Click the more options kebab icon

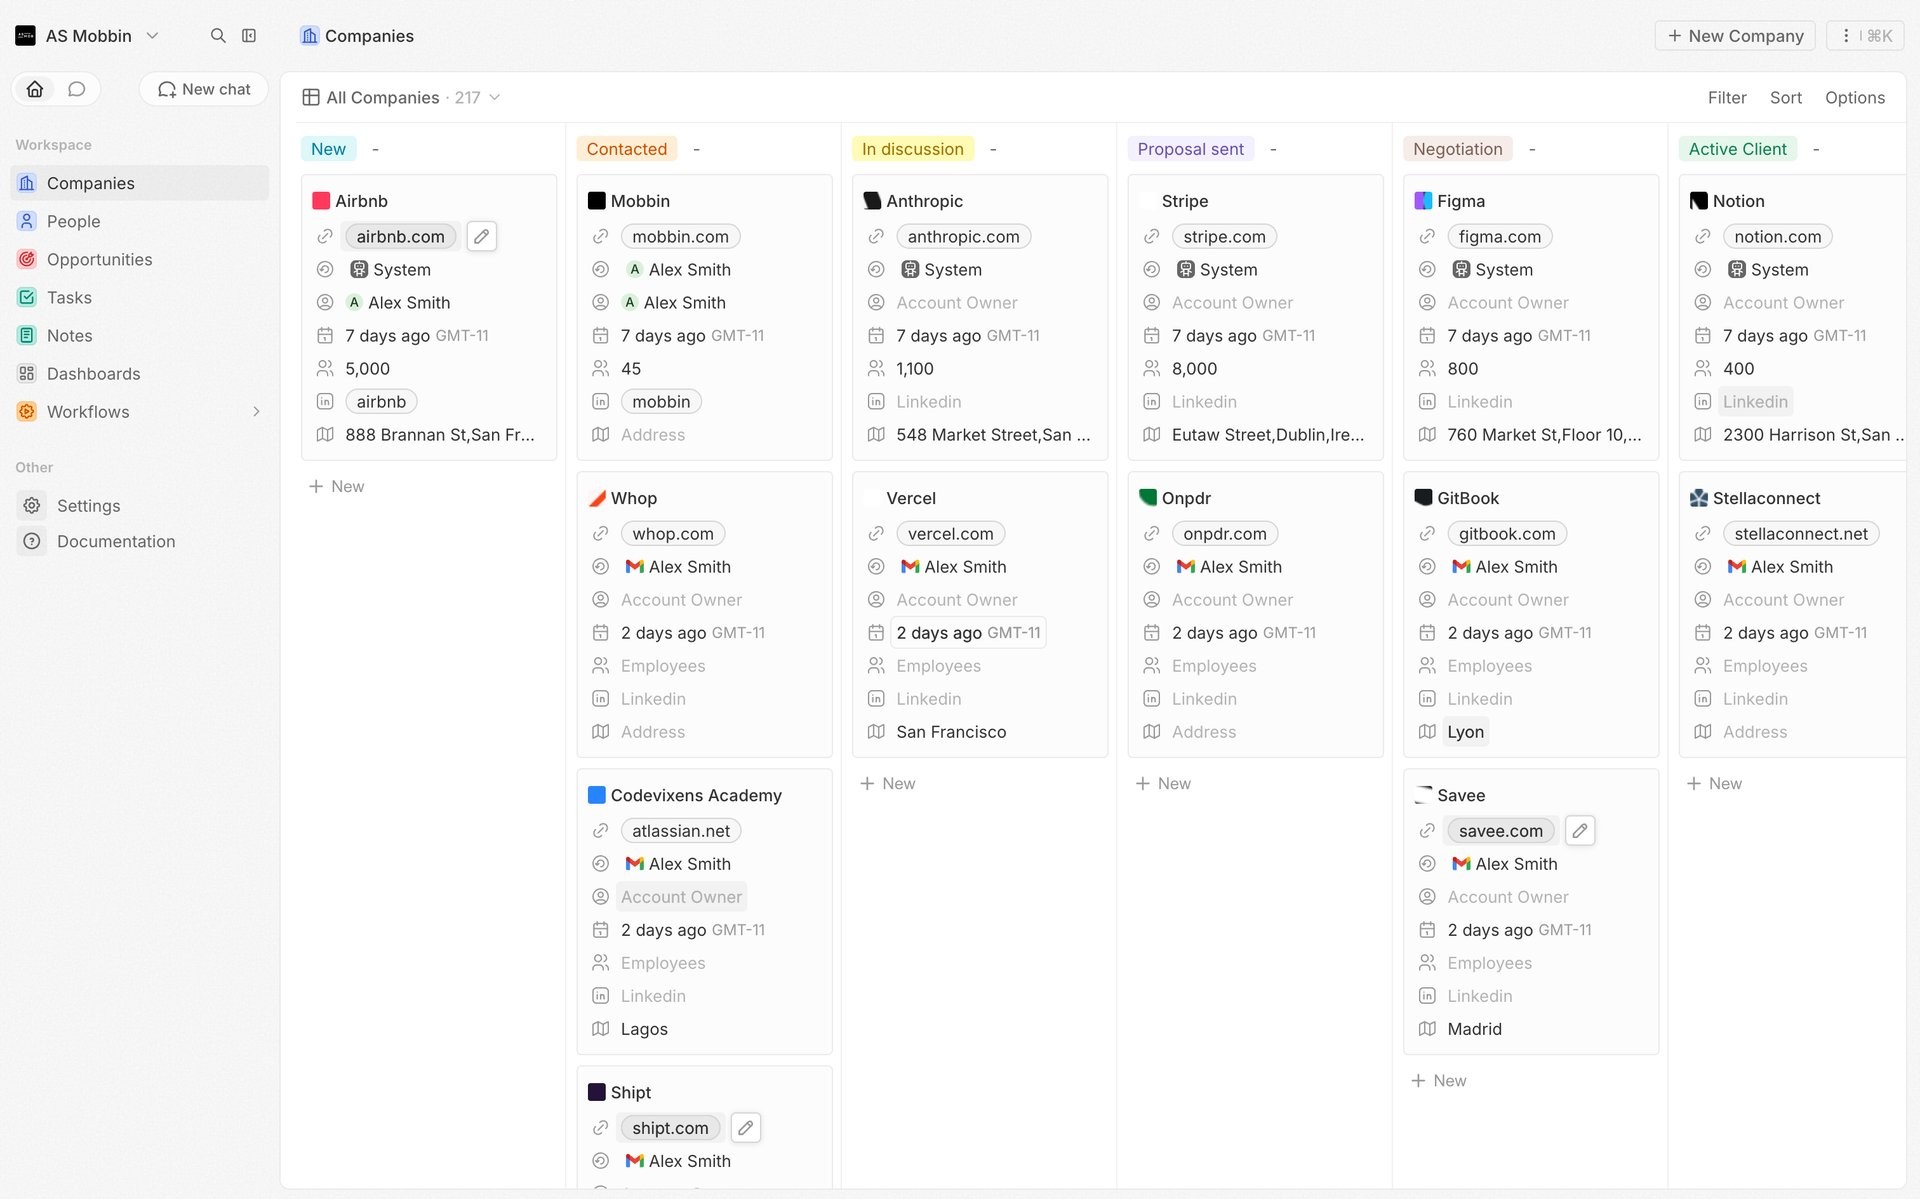click(1846, 36)
